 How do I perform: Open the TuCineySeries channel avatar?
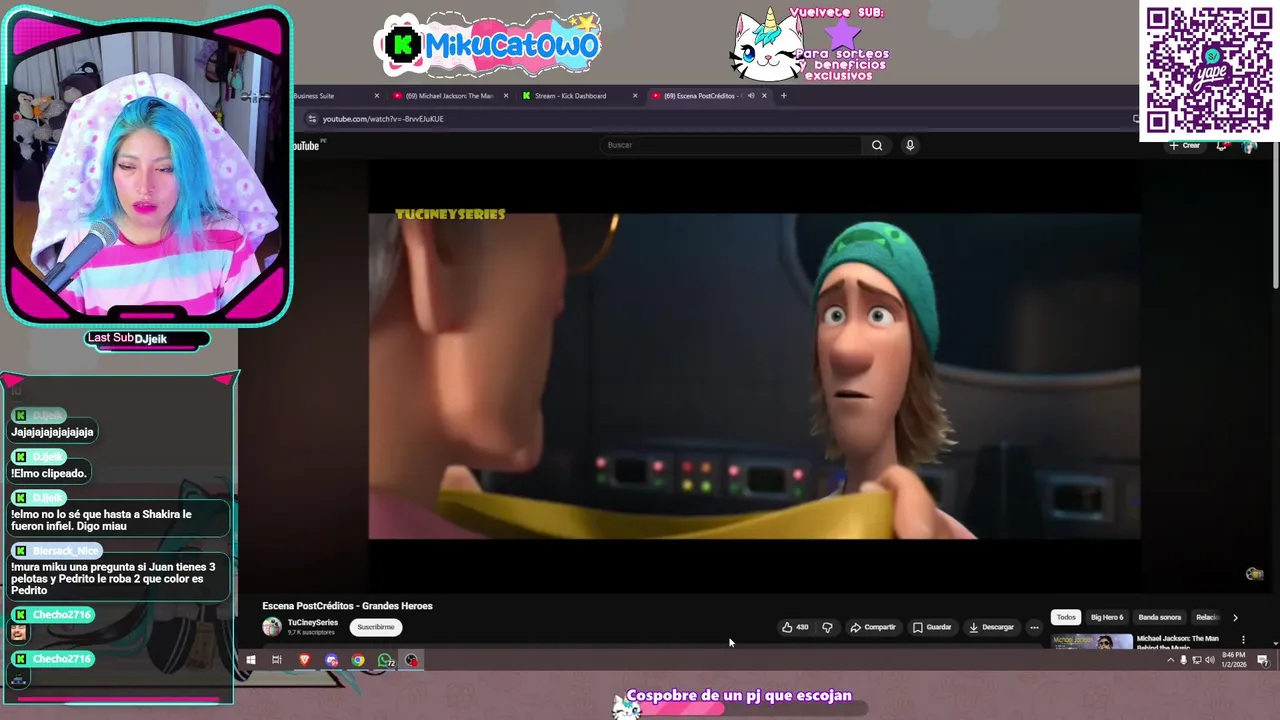click(x=272, y=627)
